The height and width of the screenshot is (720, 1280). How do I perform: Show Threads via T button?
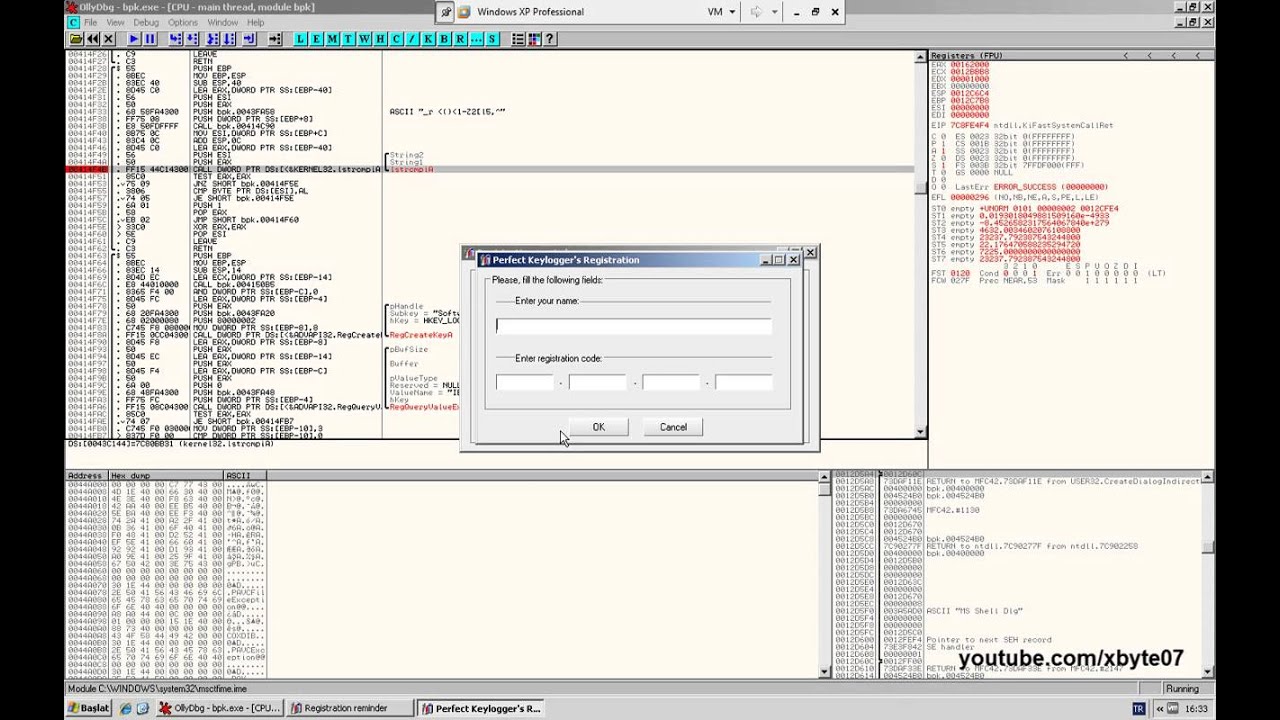click(x=348, y=39)
